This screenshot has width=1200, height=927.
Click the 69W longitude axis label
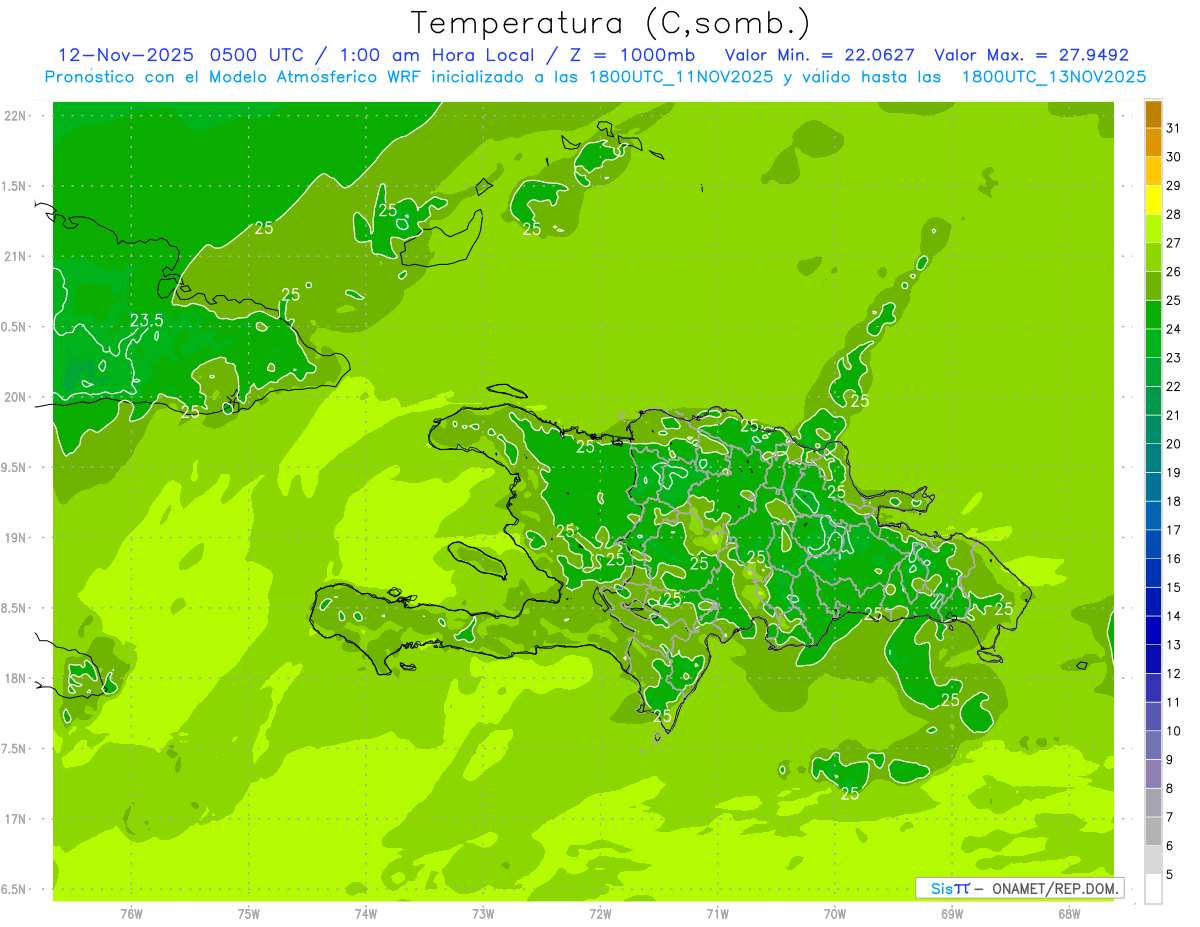[952, 913]
